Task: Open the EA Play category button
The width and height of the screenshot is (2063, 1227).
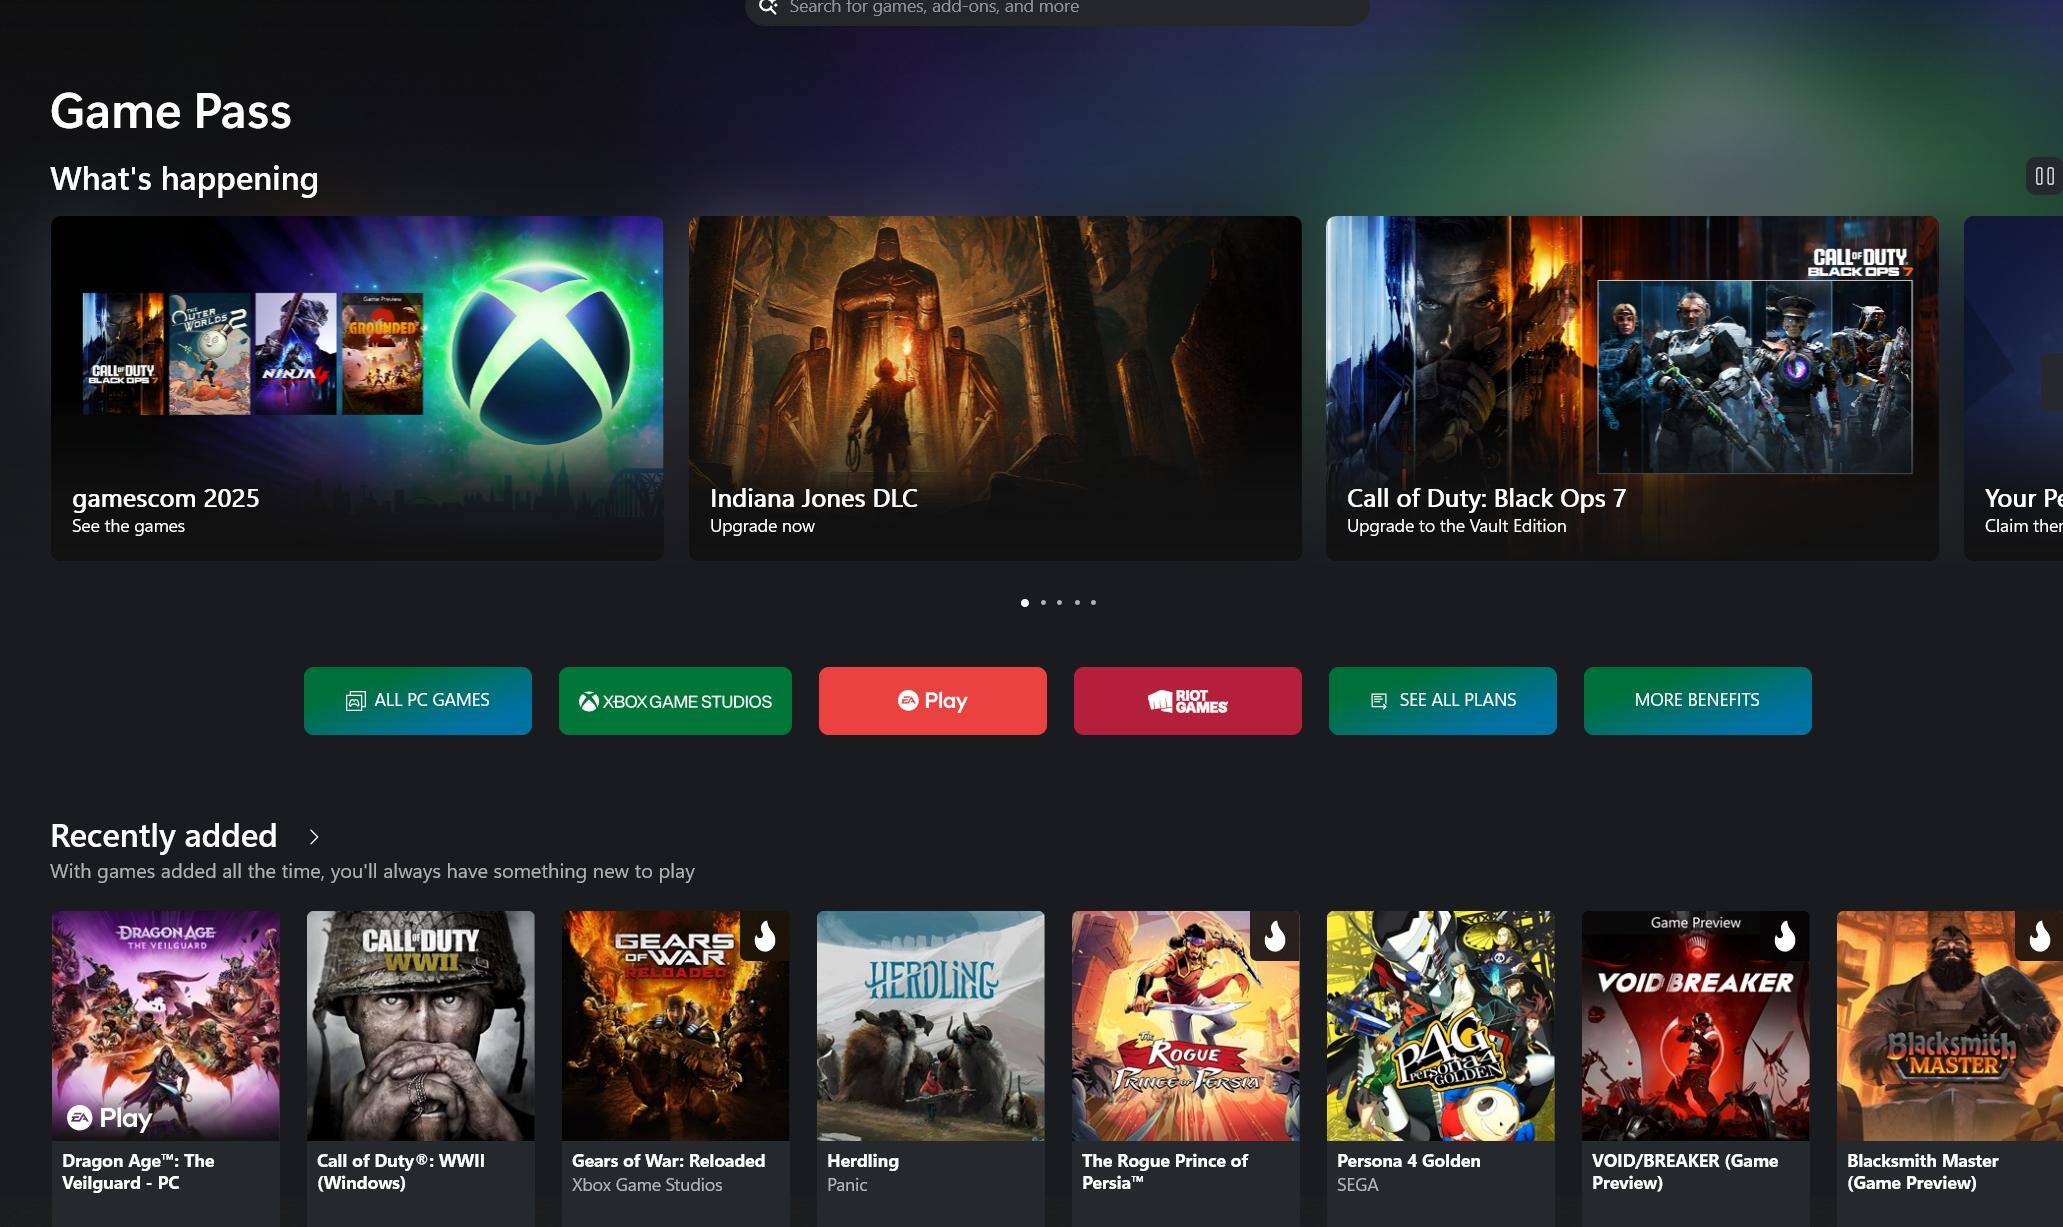Action: [932, 701]
